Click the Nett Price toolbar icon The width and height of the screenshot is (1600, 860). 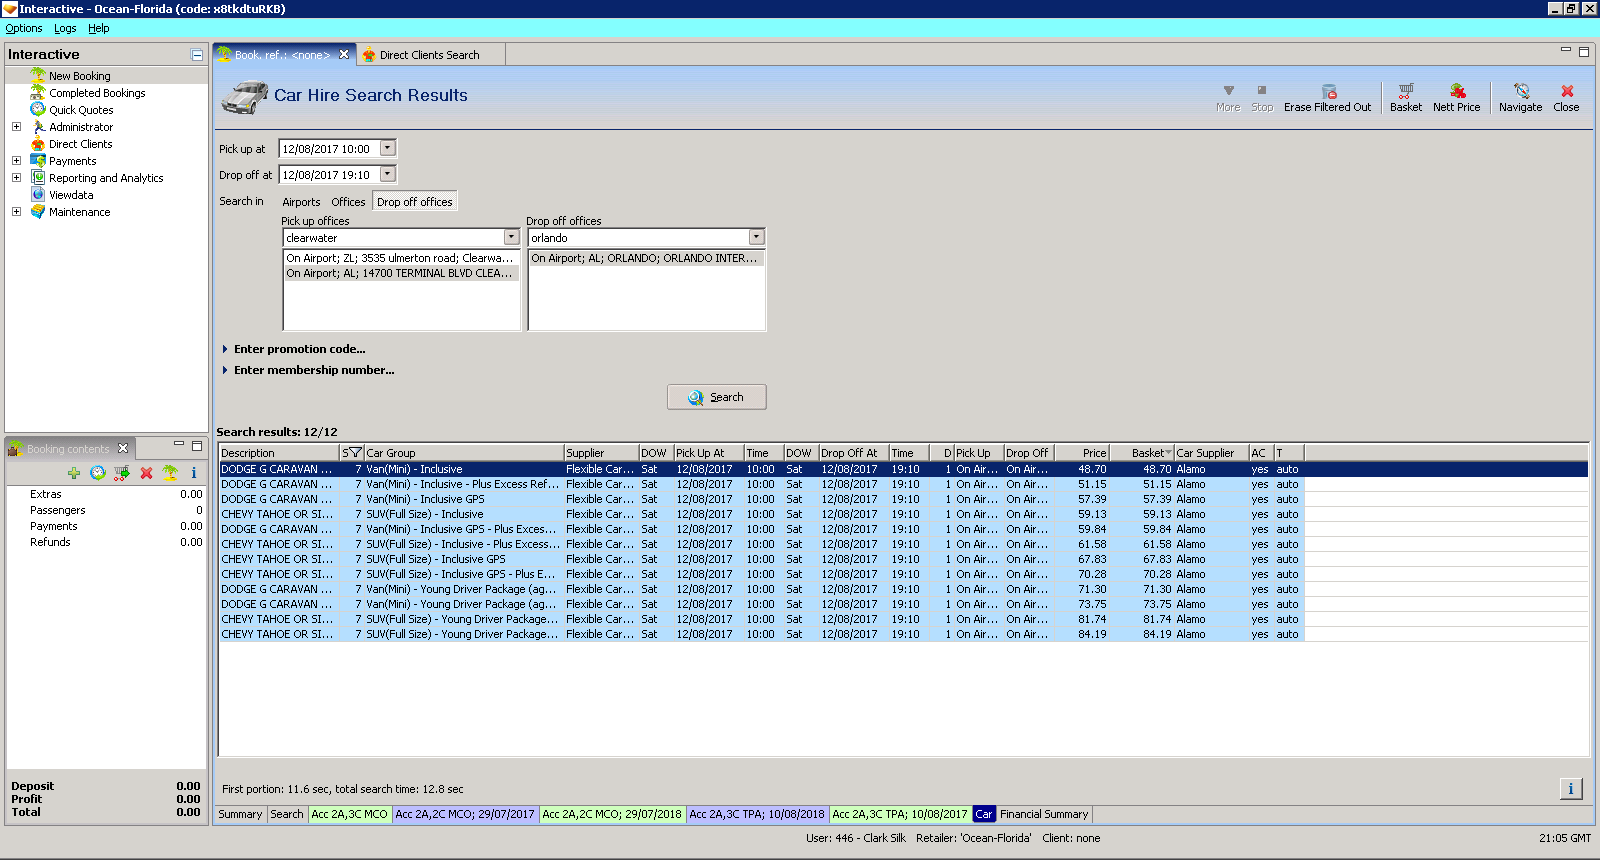tap(1456, 92)
